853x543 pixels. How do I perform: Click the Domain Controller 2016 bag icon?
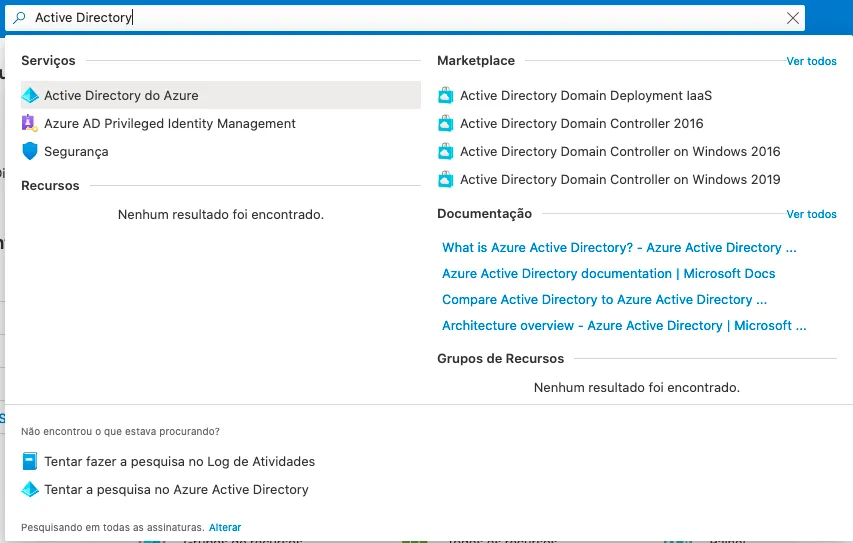pyautogui.click(x=446, y=124)
